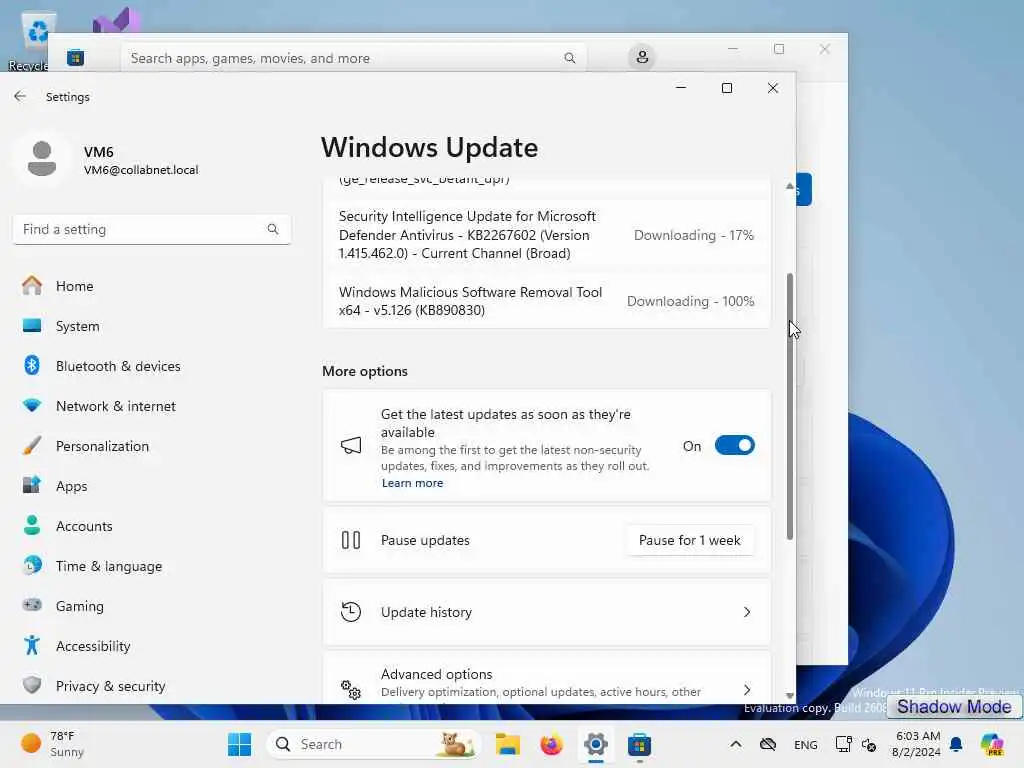The height and width of the screenshot is (768, 1024).
Task: Follow the Learn more link
Action: pyautogui.click(x=412, y=483)
